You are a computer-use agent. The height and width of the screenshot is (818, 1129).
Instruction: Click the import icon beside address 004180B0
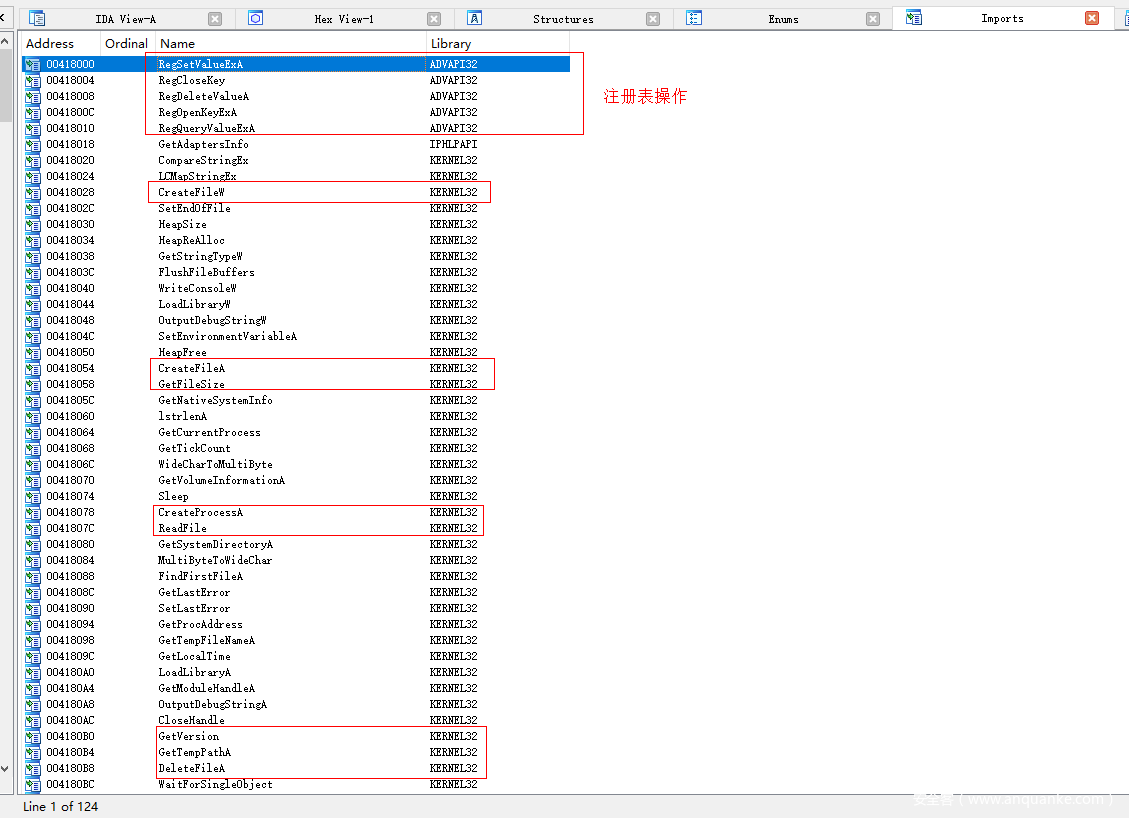[33, 736]
